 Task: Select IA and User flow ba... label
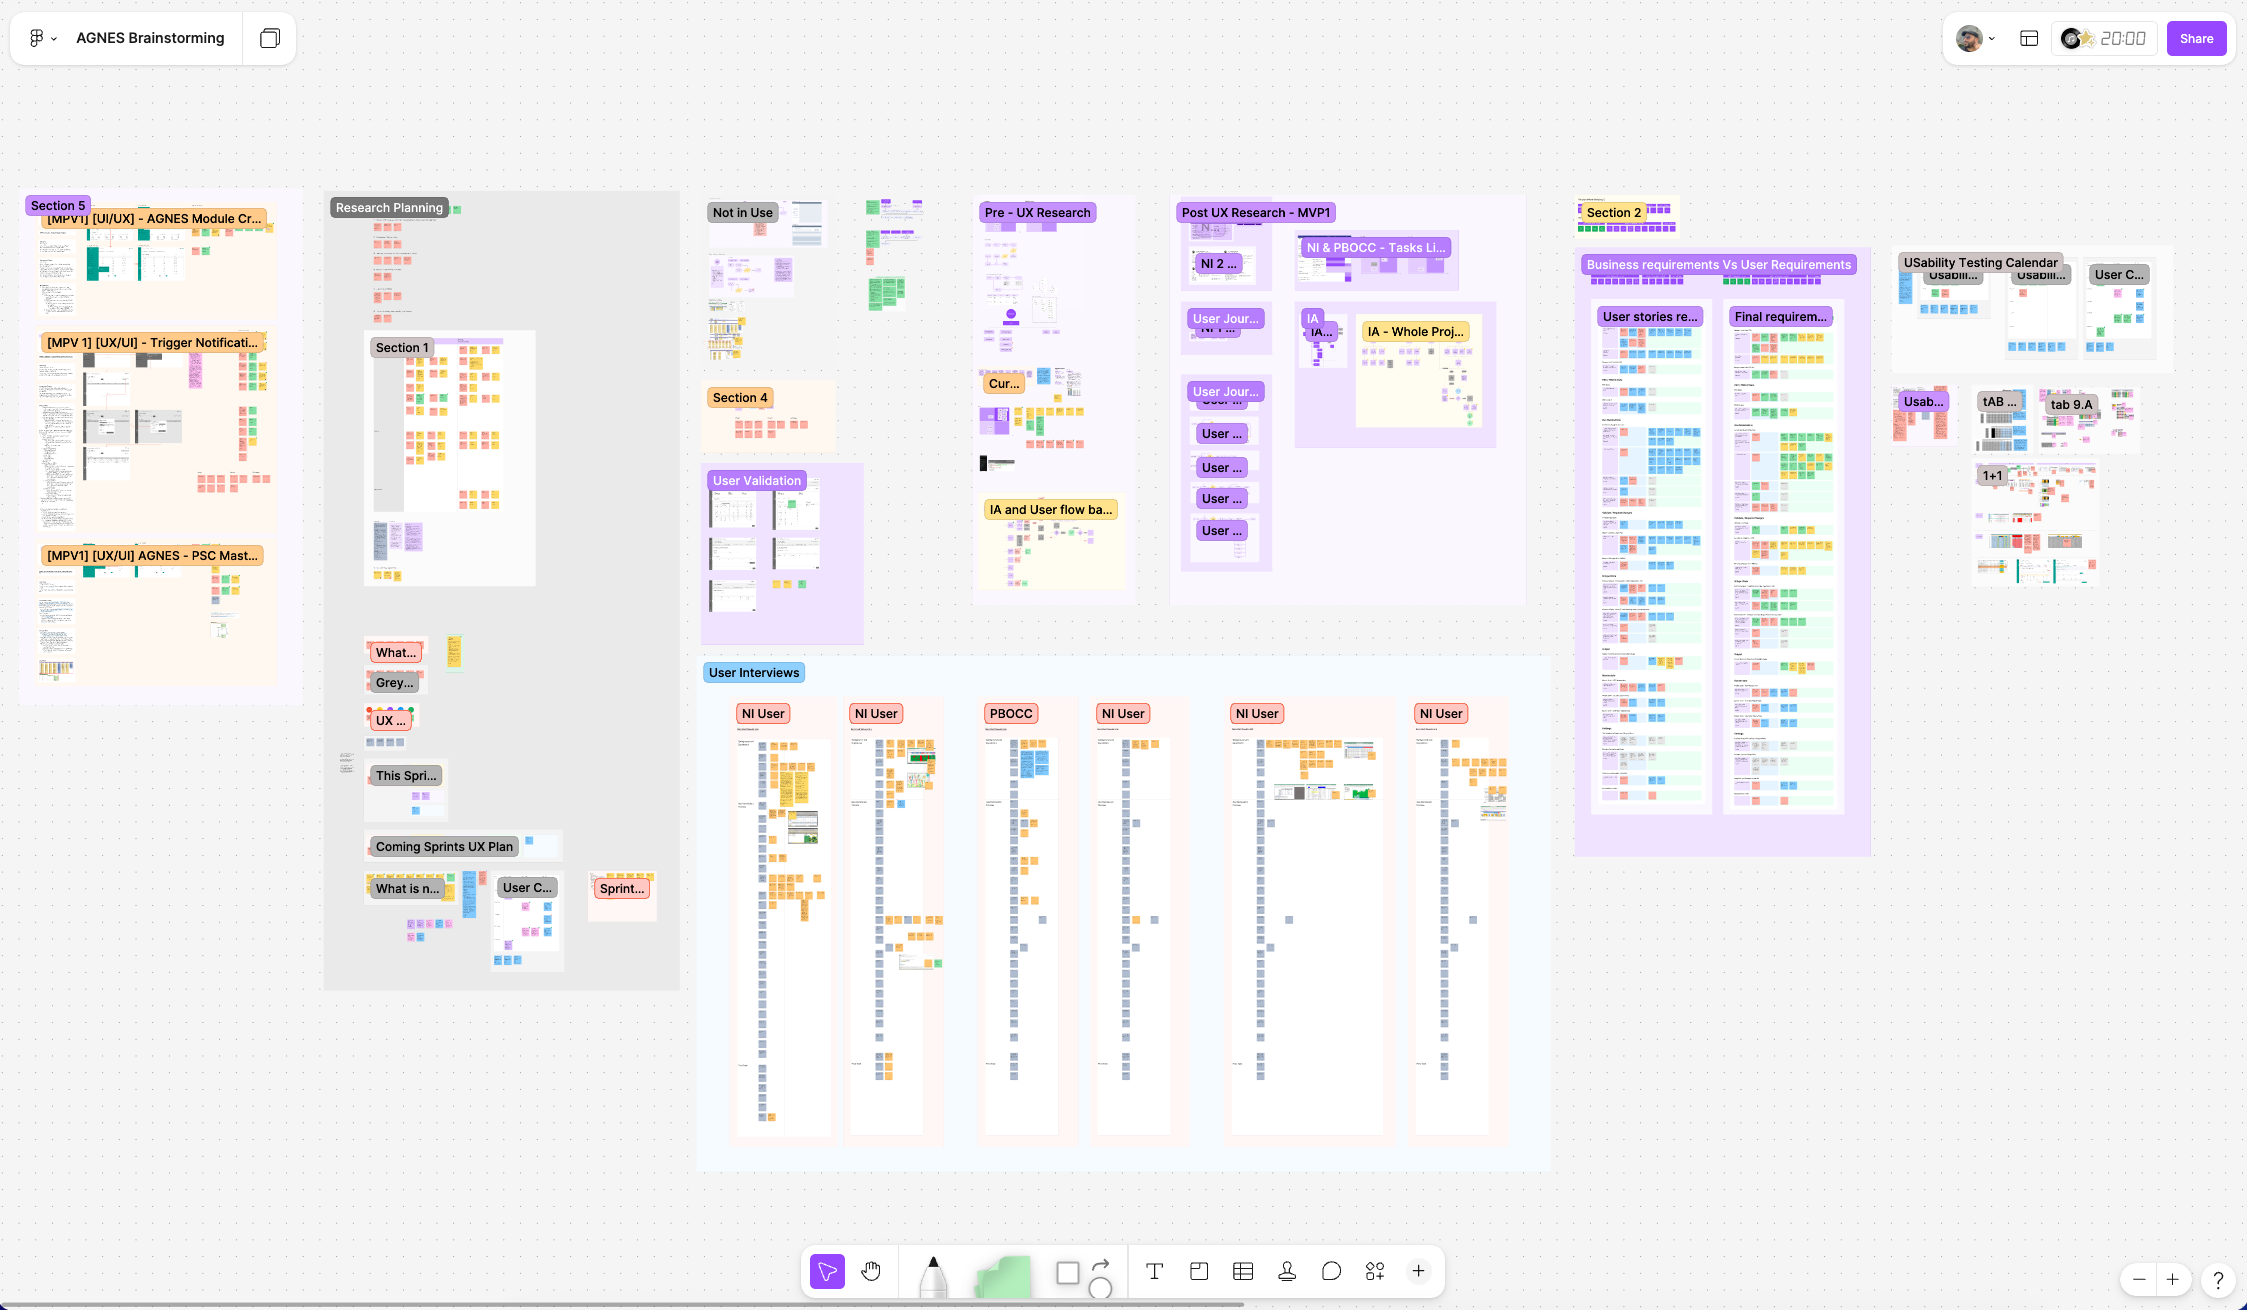(x=1051, y=510)
